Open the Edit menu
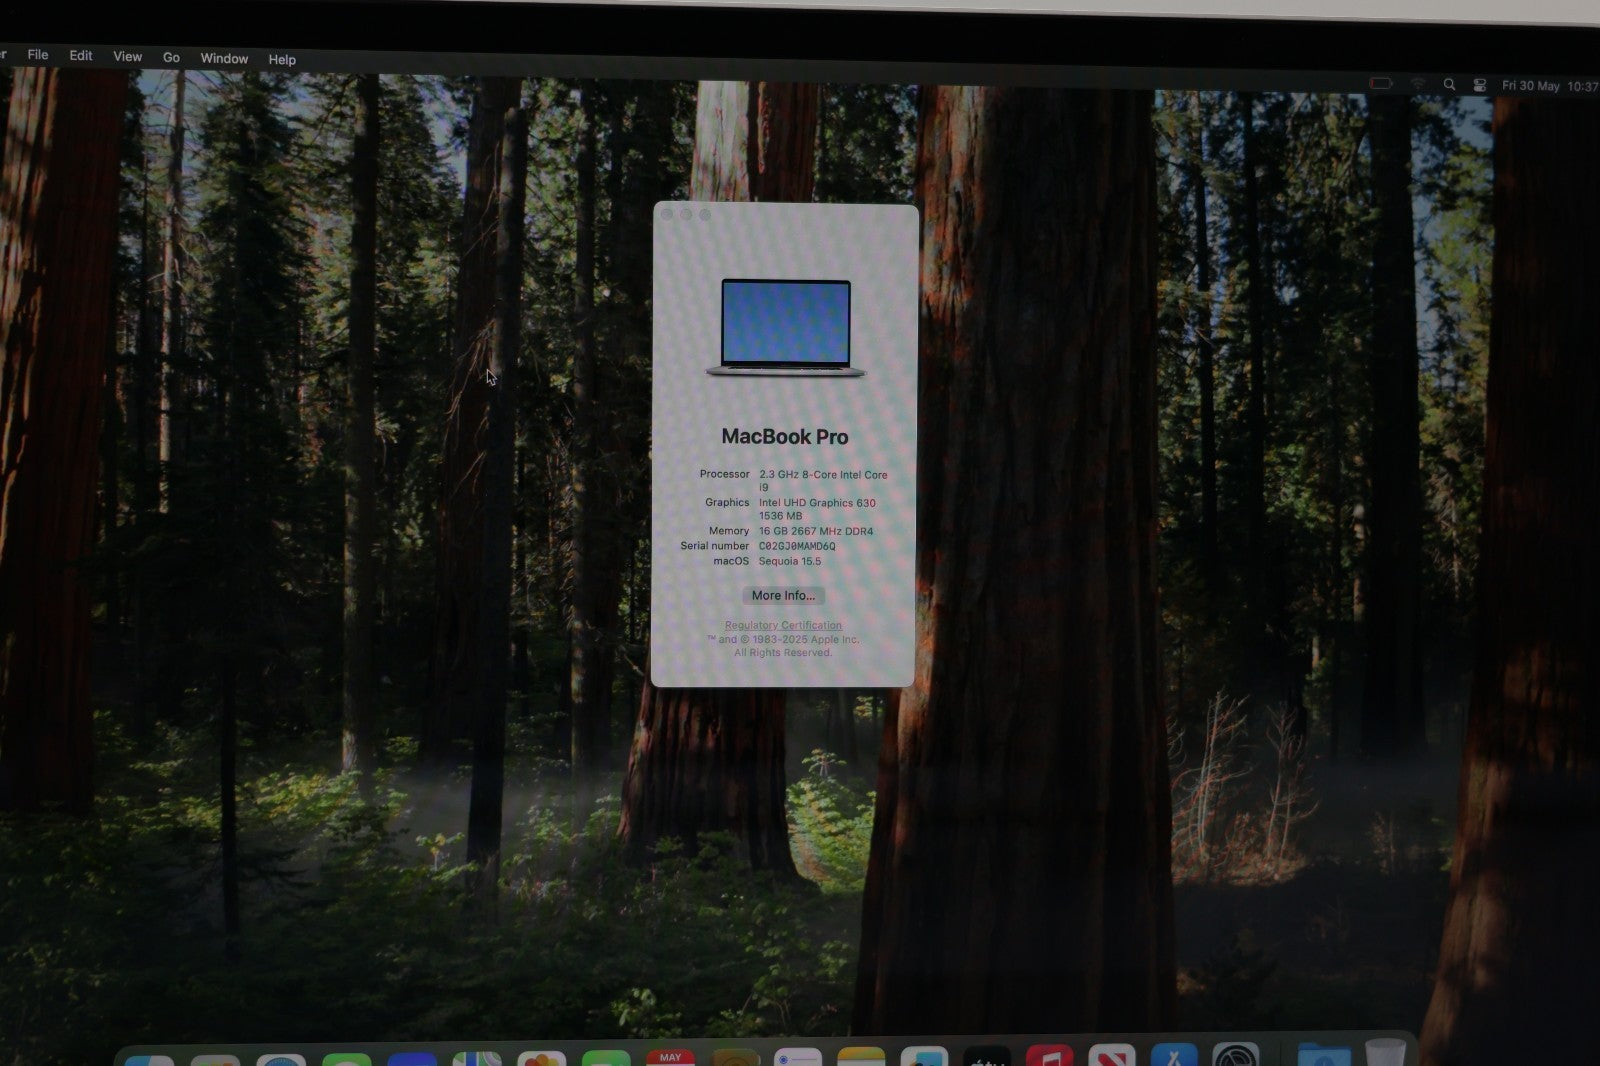 click(81, 56)
